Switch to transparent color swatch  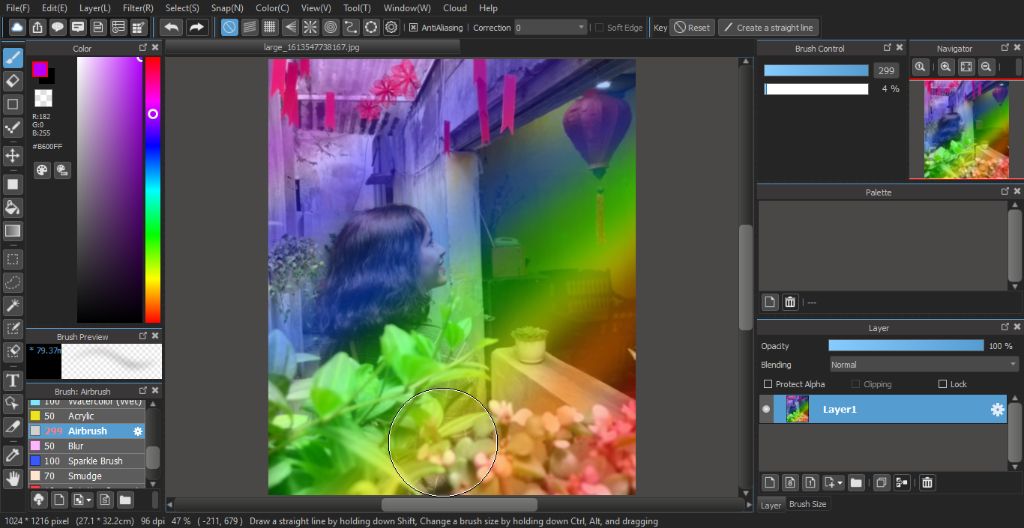(x=43, y=98)
